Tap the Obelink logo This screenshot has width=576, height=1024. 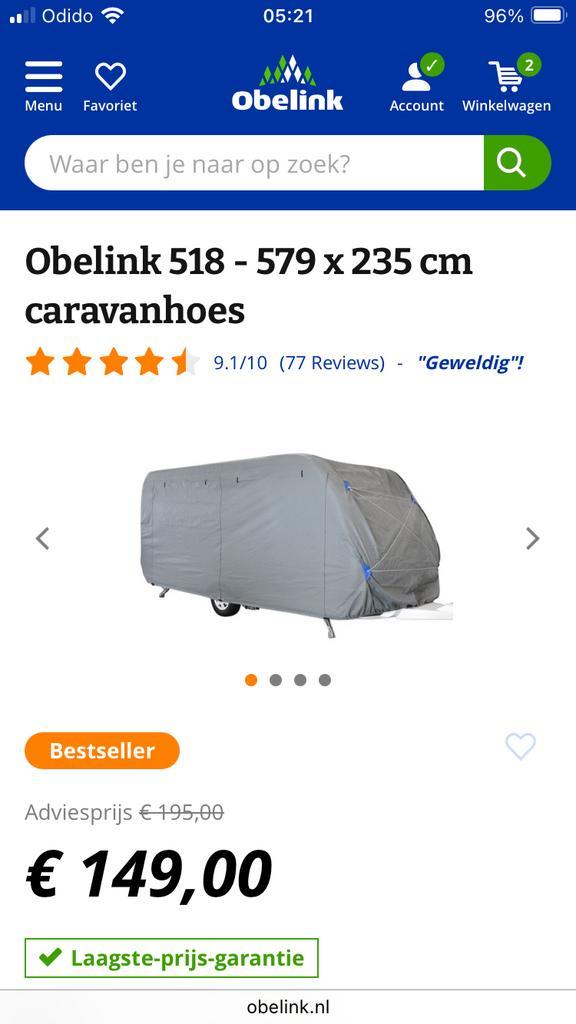coord(287,83)
